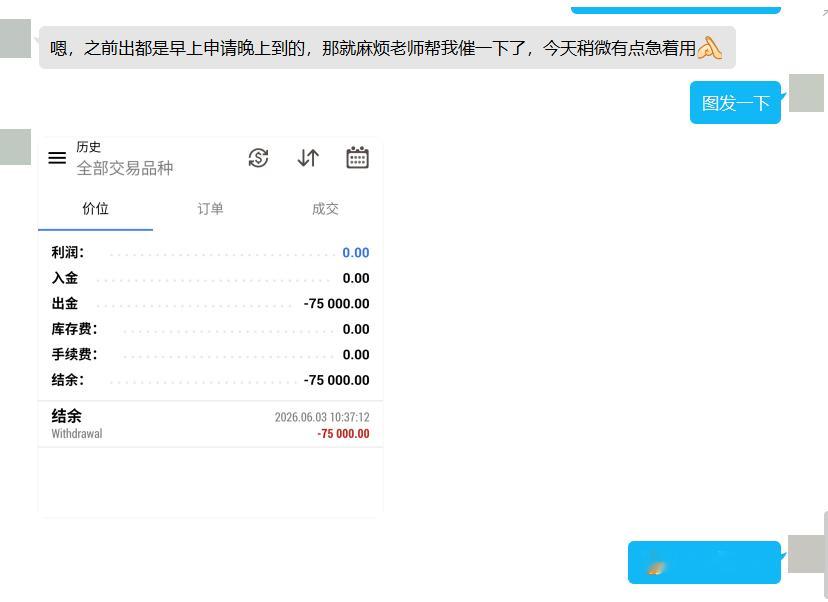The image size is (828, 602).
Task: Click the currency symbol refresh icon
Action: tap(258, 158)
